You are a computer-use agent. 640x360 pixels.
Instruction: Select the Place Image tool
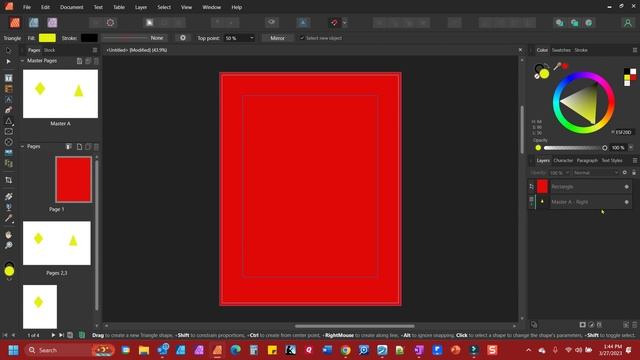8,153
